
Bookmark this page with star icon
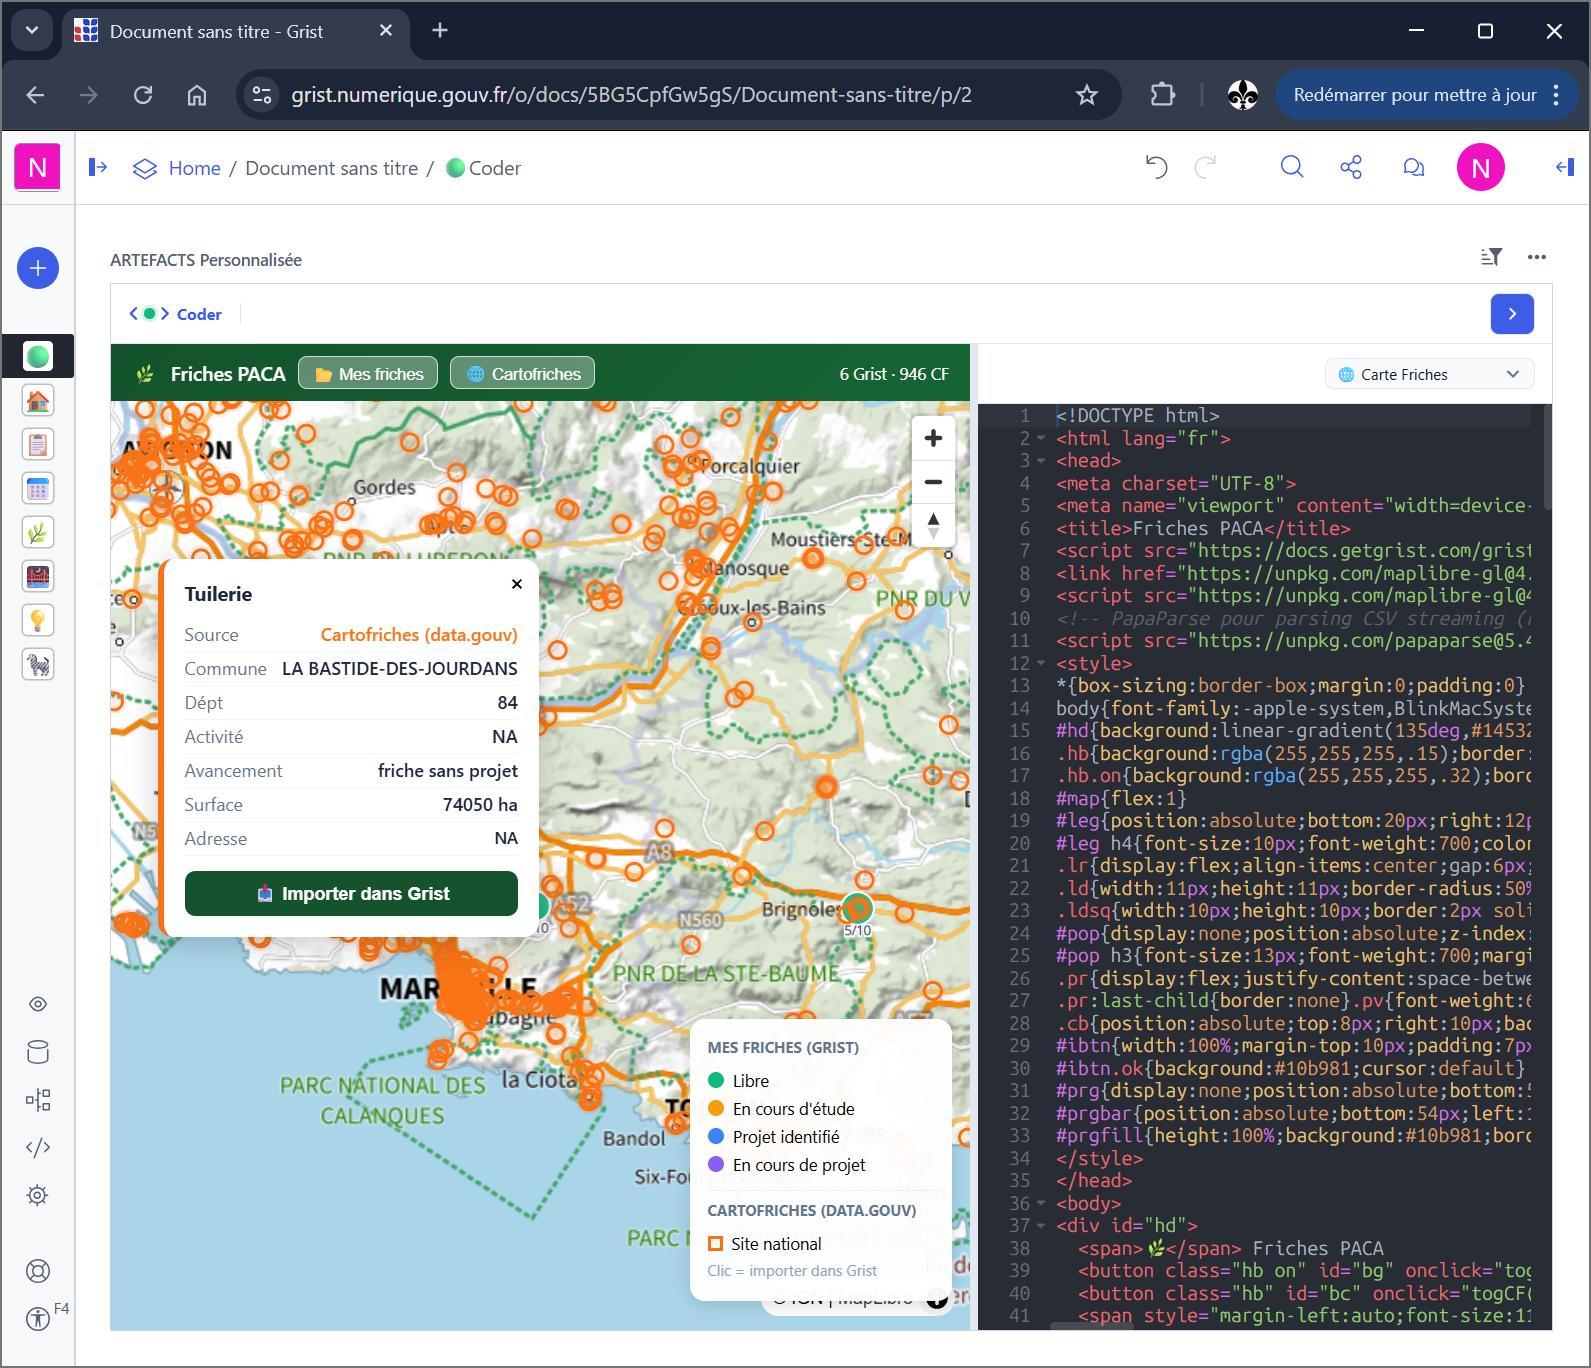(1087, 95)
